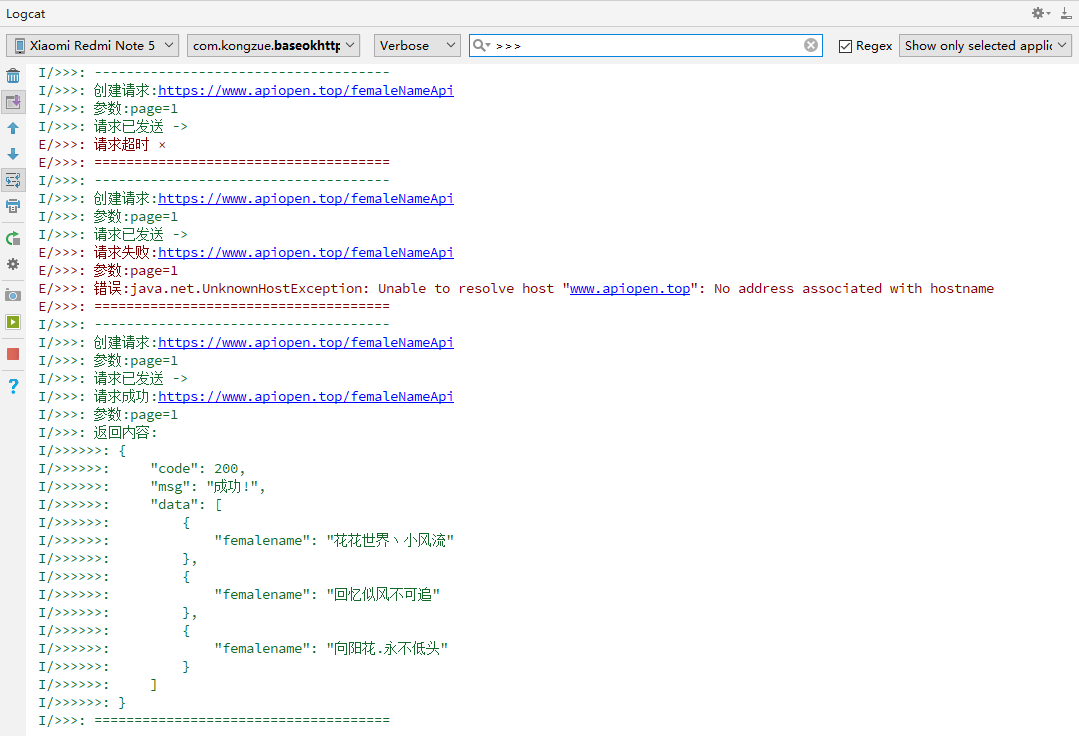The height and width of the screenshot is (736, 1079).
Task: Open the Show only selected application dropdown
Action: tap(985, 45)
